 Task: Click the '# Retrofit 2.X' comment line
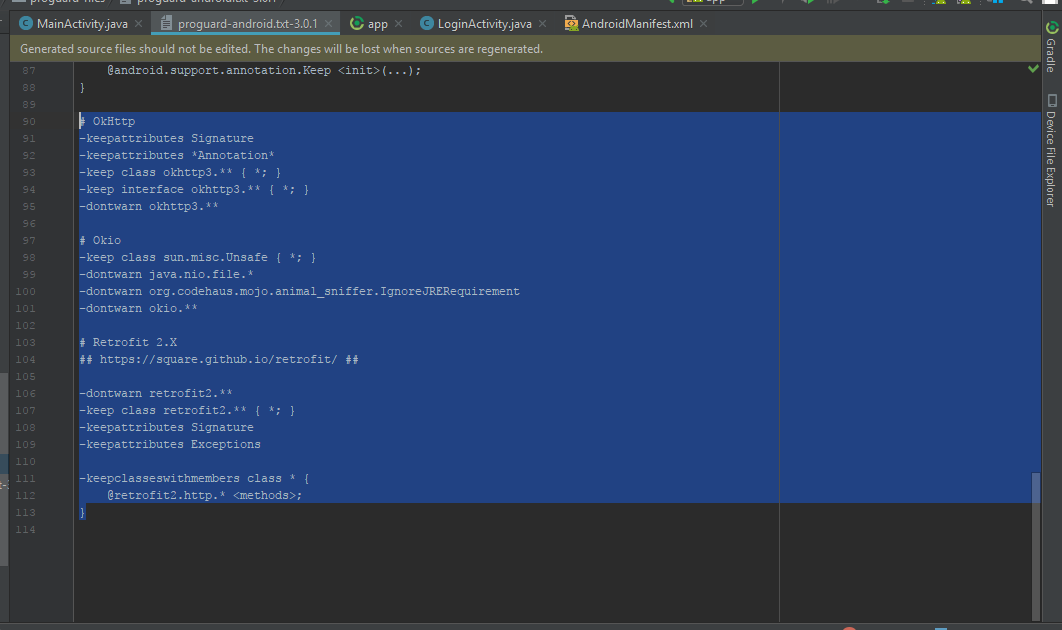128,342
